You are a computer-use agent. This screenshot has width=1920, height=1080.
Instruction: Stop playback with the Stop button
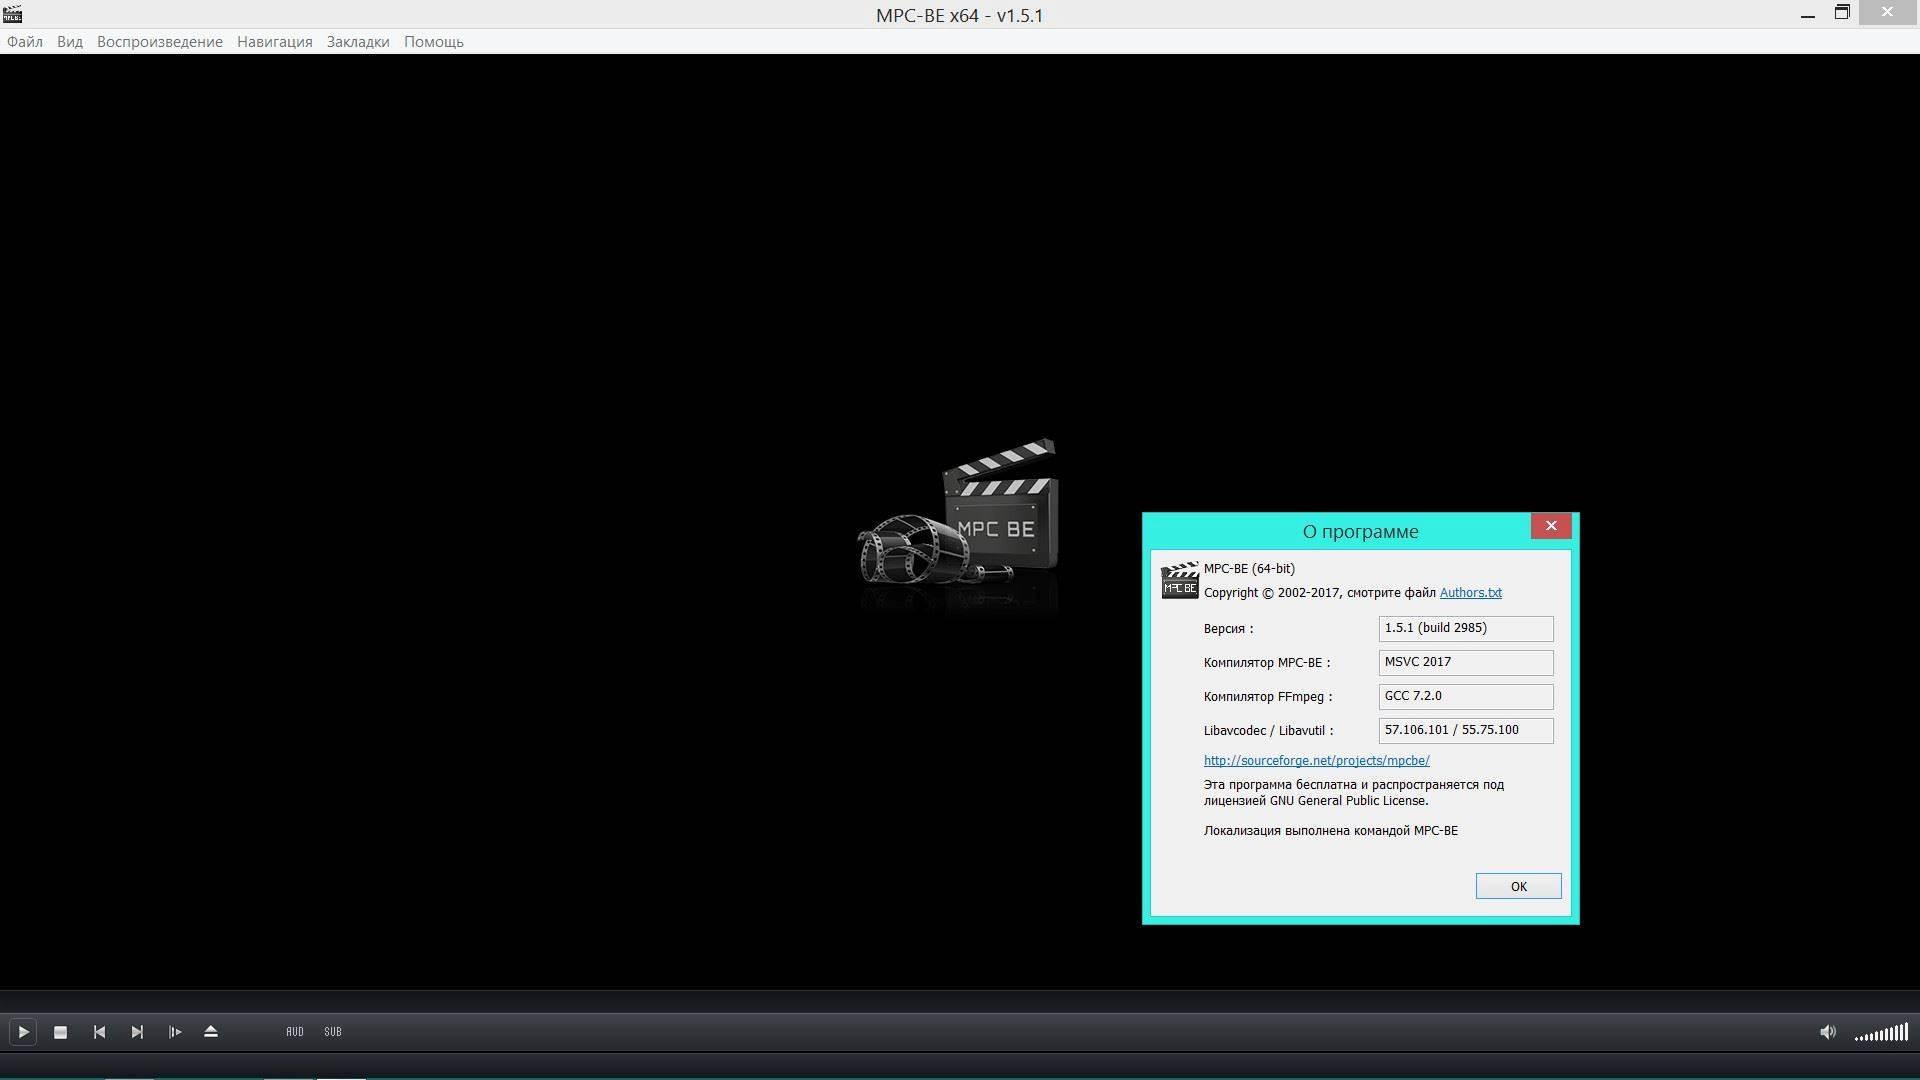[x=60, y=1031]
